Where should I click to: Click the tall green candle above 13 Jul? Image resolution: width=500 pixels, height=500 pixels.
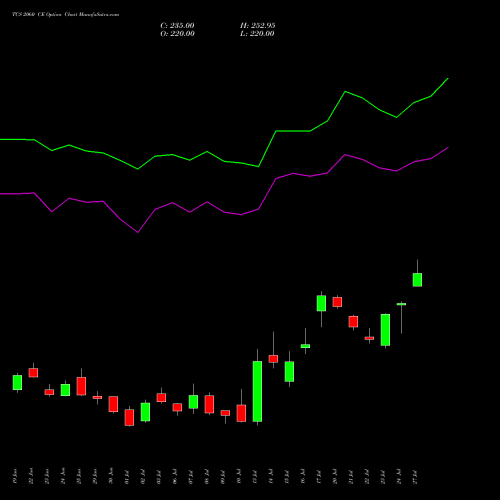coord(257,391)
